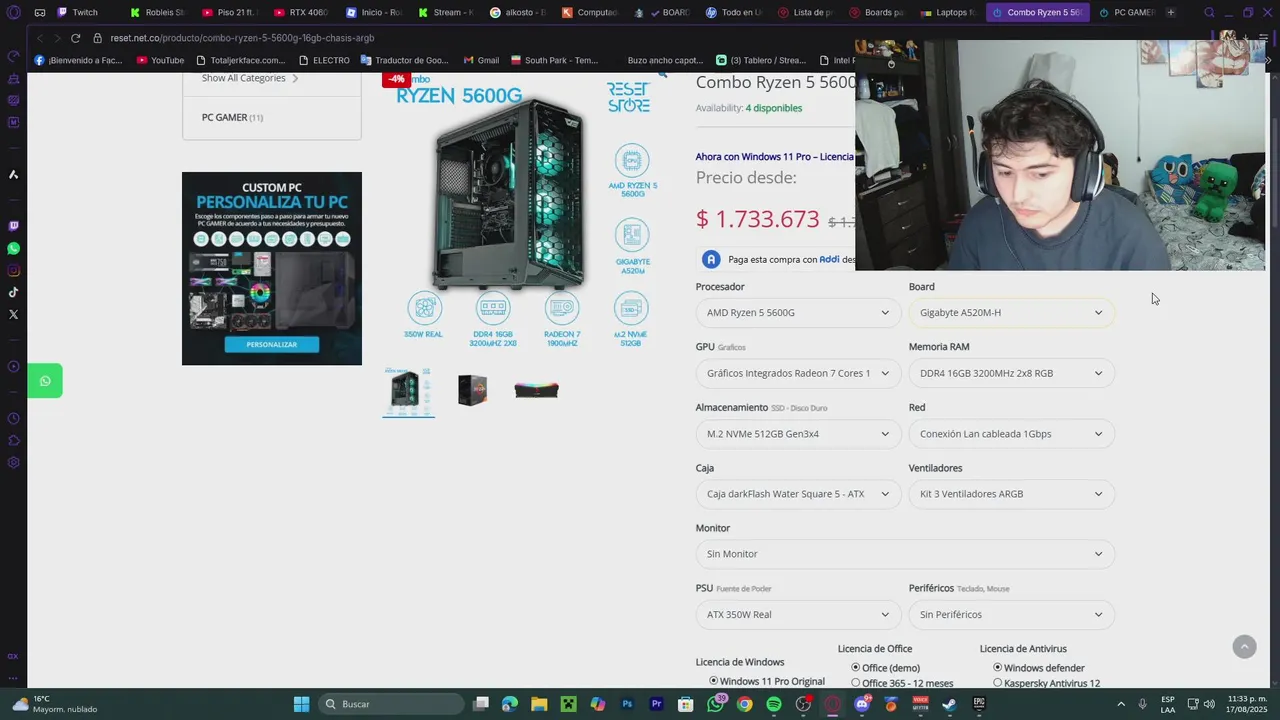This screenshot has height=720, width=1280.
Task: Select Windows 11 Pro Original license
Action: click(x=714, y=681)
